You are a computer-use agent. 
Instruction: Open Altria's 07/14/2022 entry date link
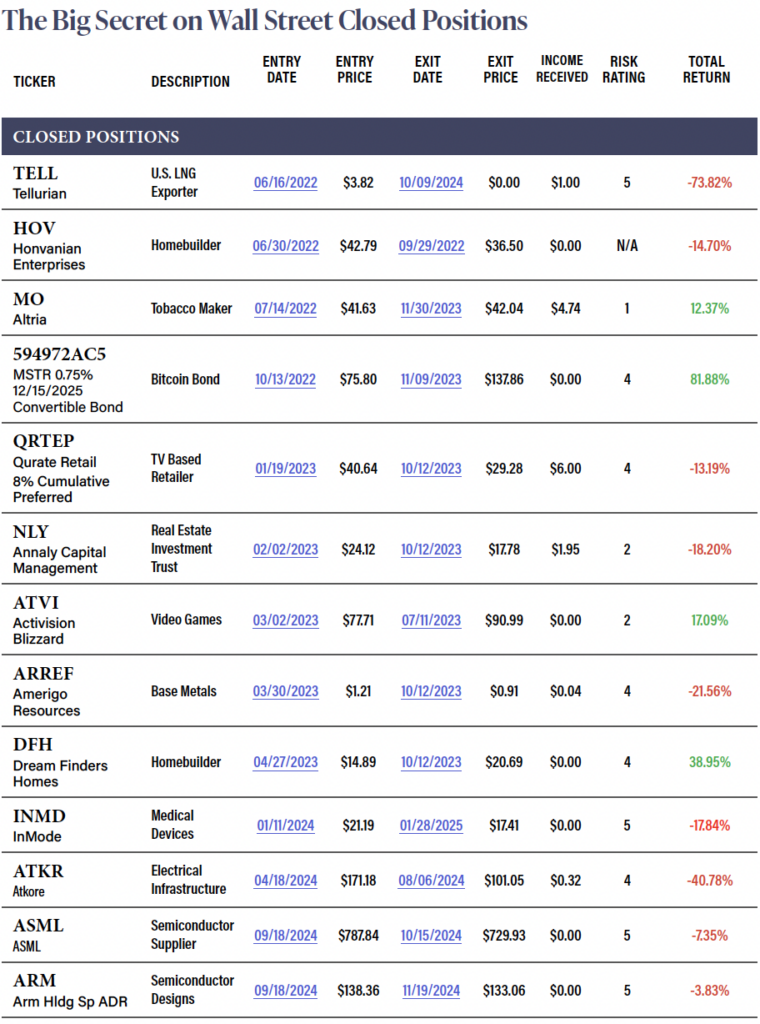(286, 309)
